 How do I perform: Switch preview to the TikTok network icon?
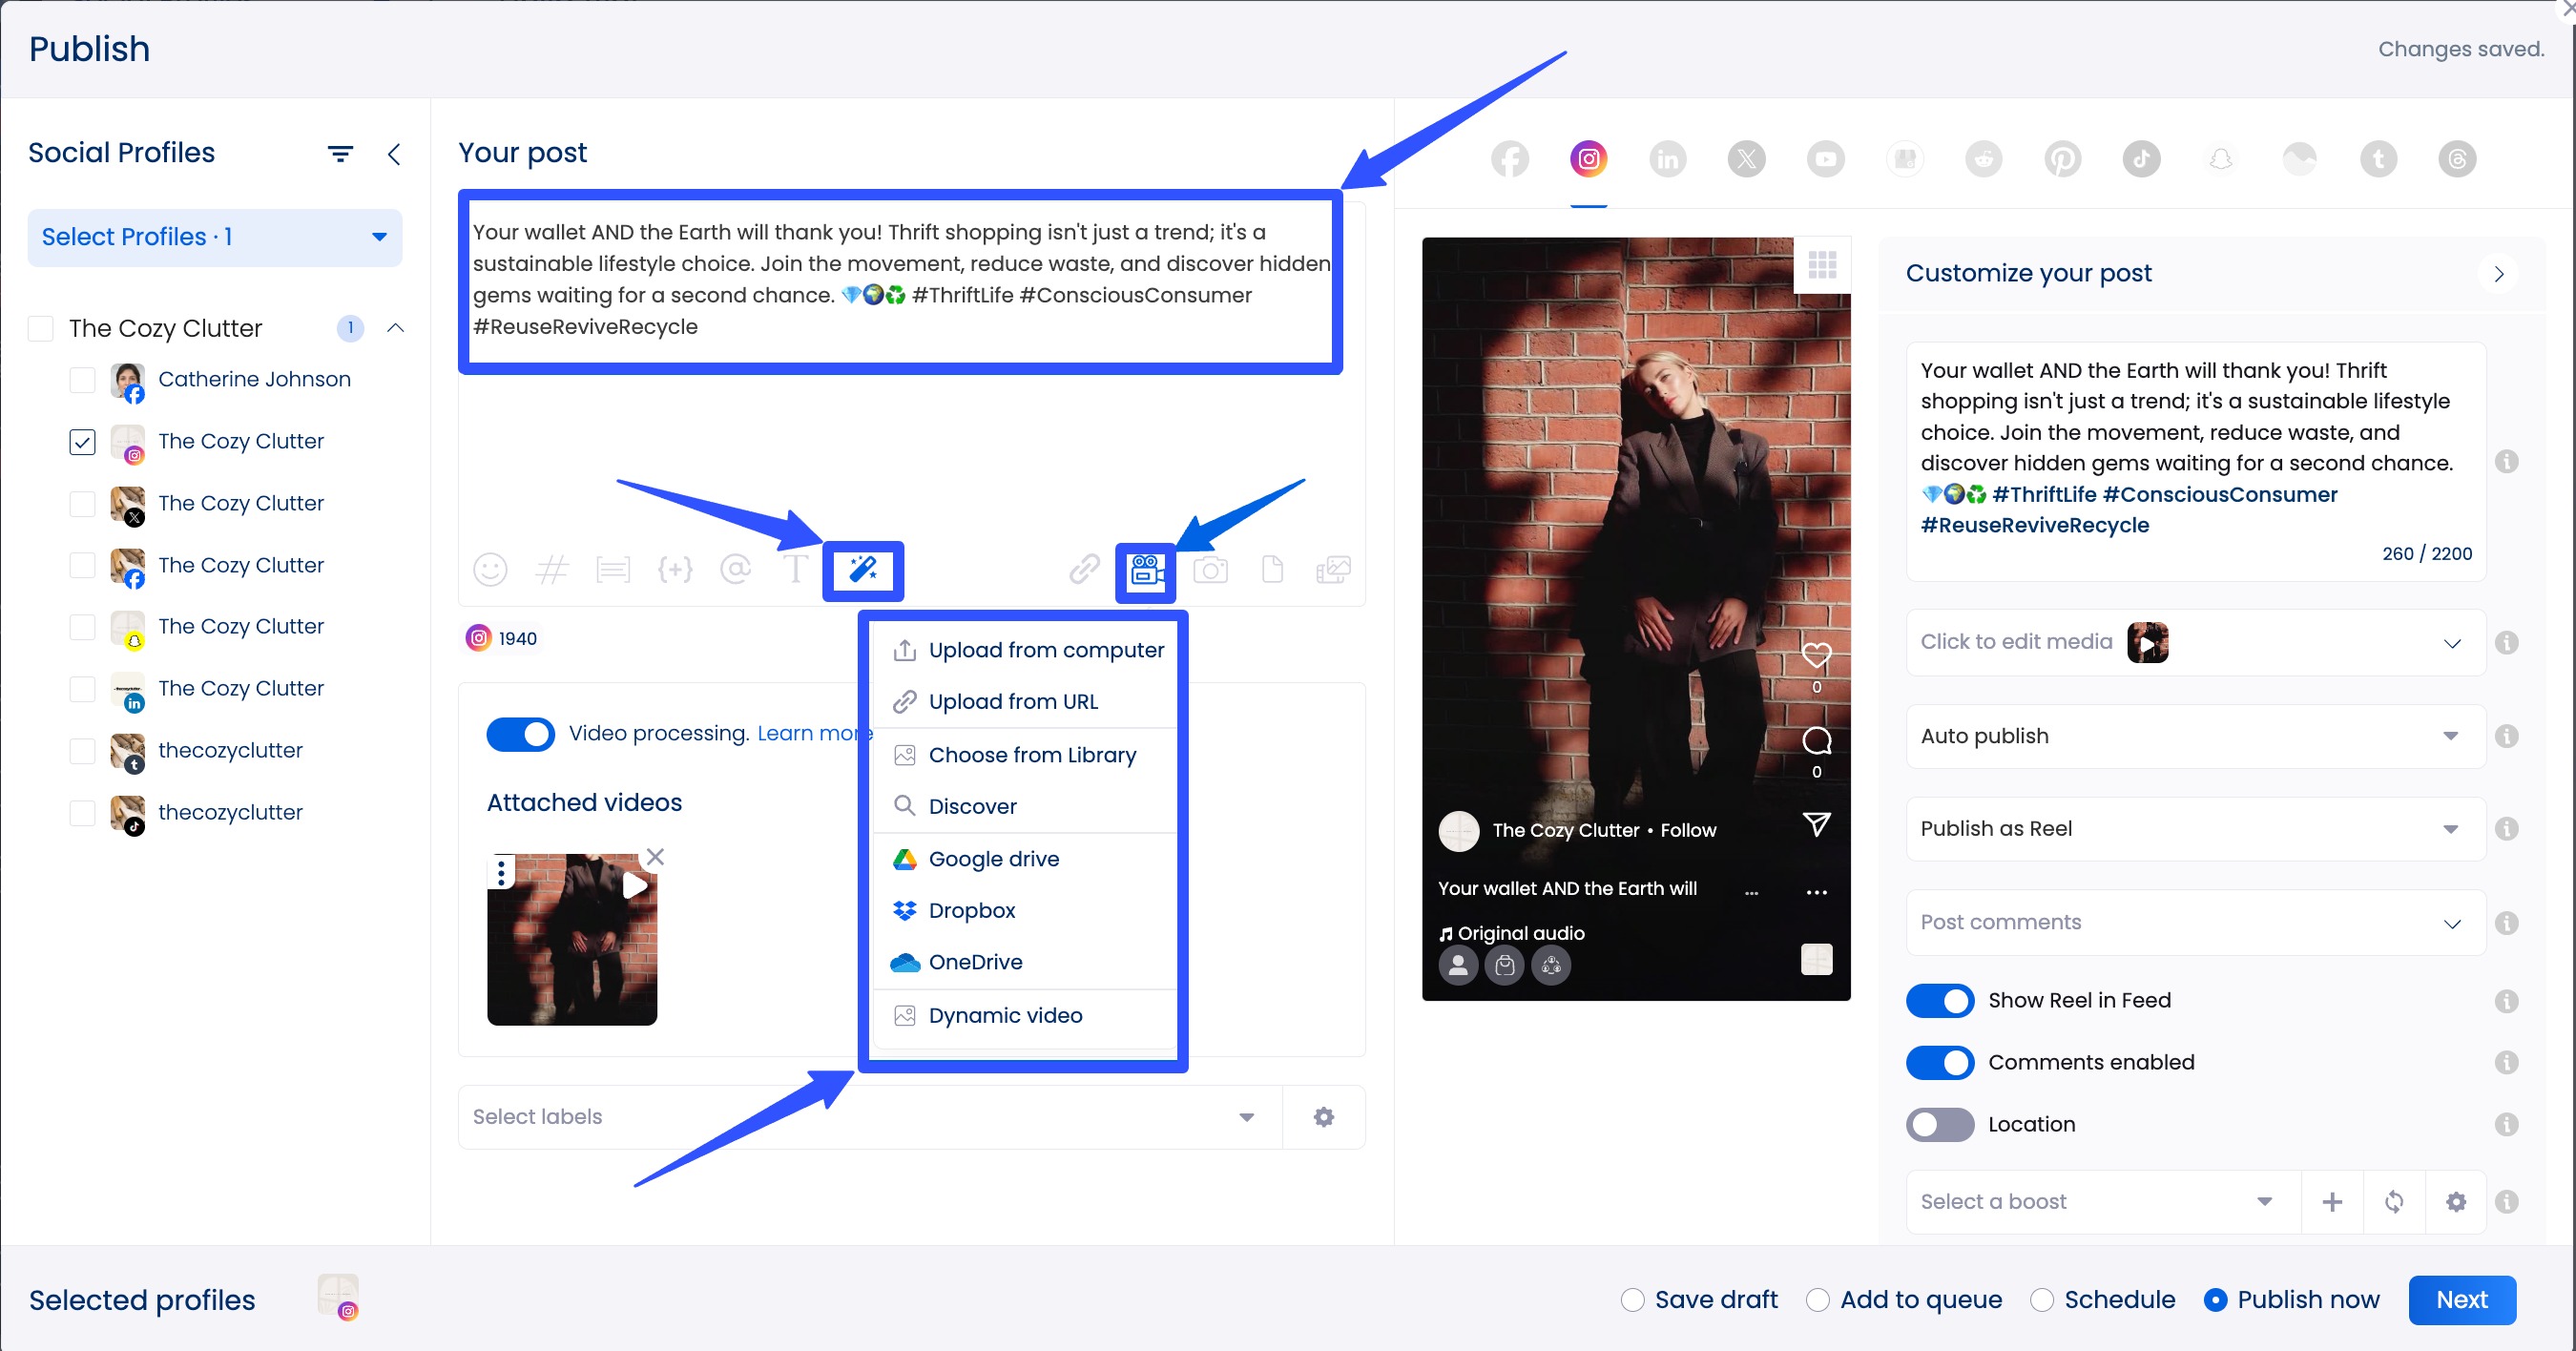click(2140, 158)
